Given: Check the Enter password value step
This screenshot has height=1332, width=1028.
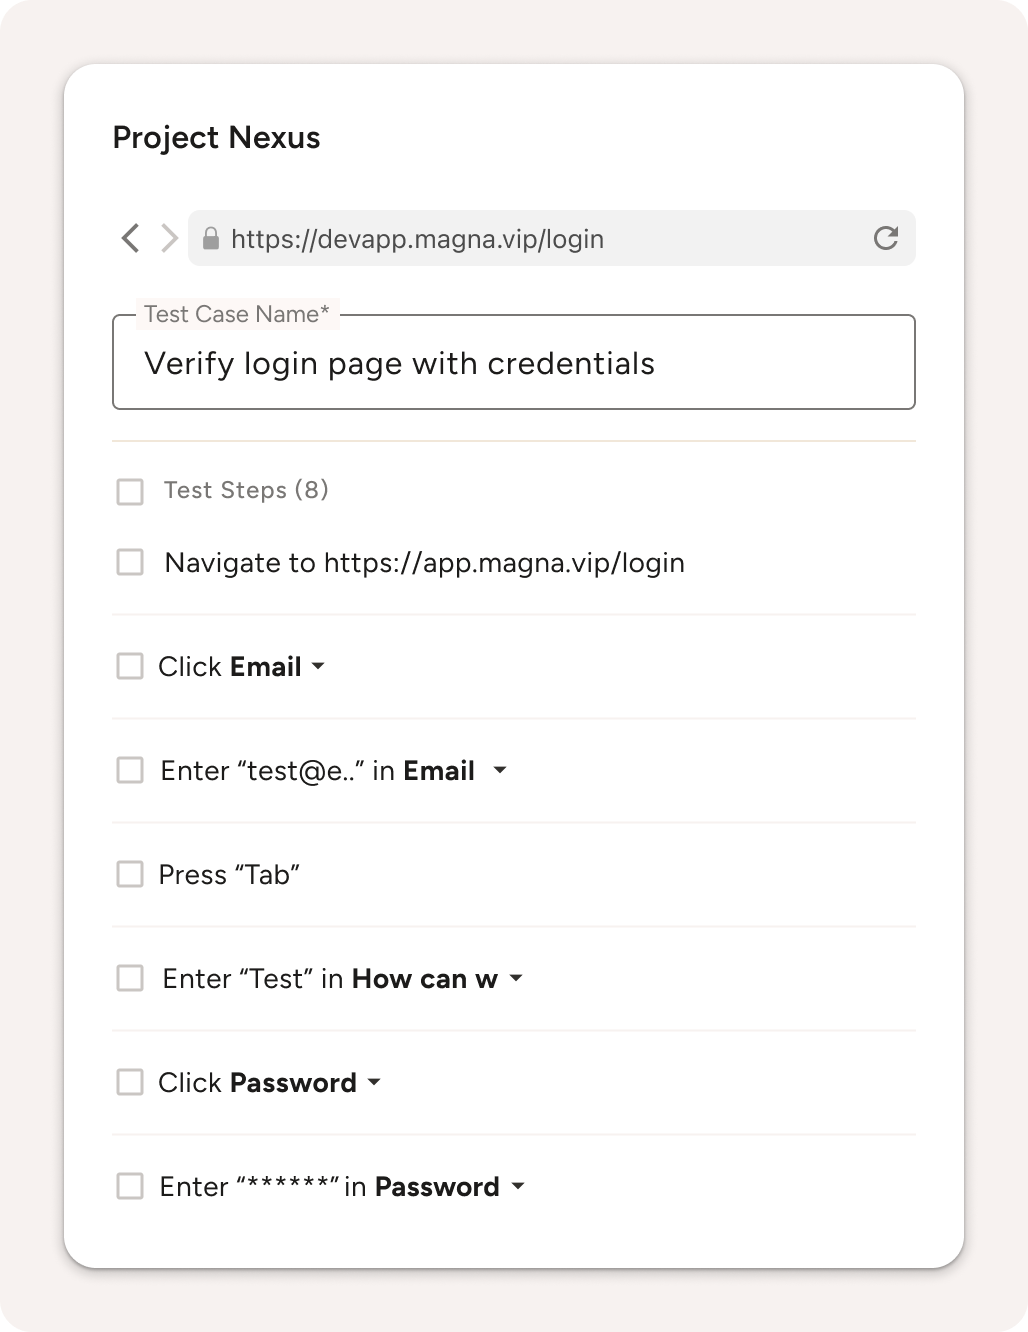Looking at the screenshot, I should (x=130, y=1186).
